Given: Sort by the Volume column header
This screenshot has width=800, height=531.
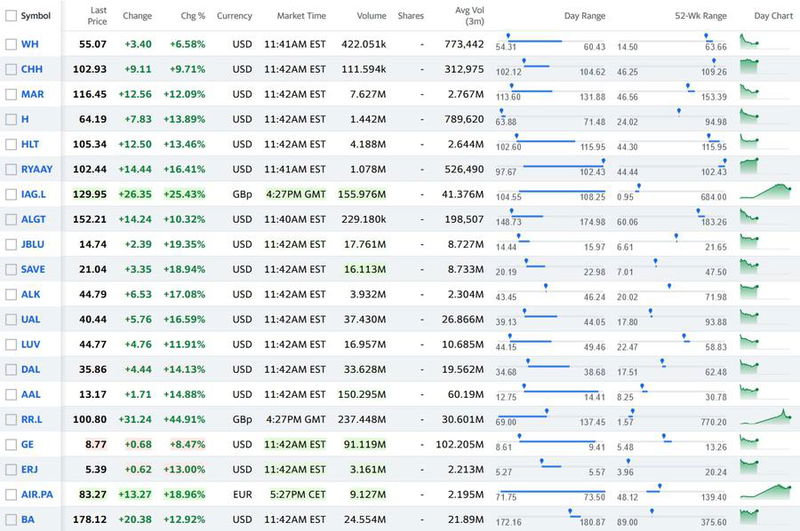Looking at the screenshot, I should (371, 16).
